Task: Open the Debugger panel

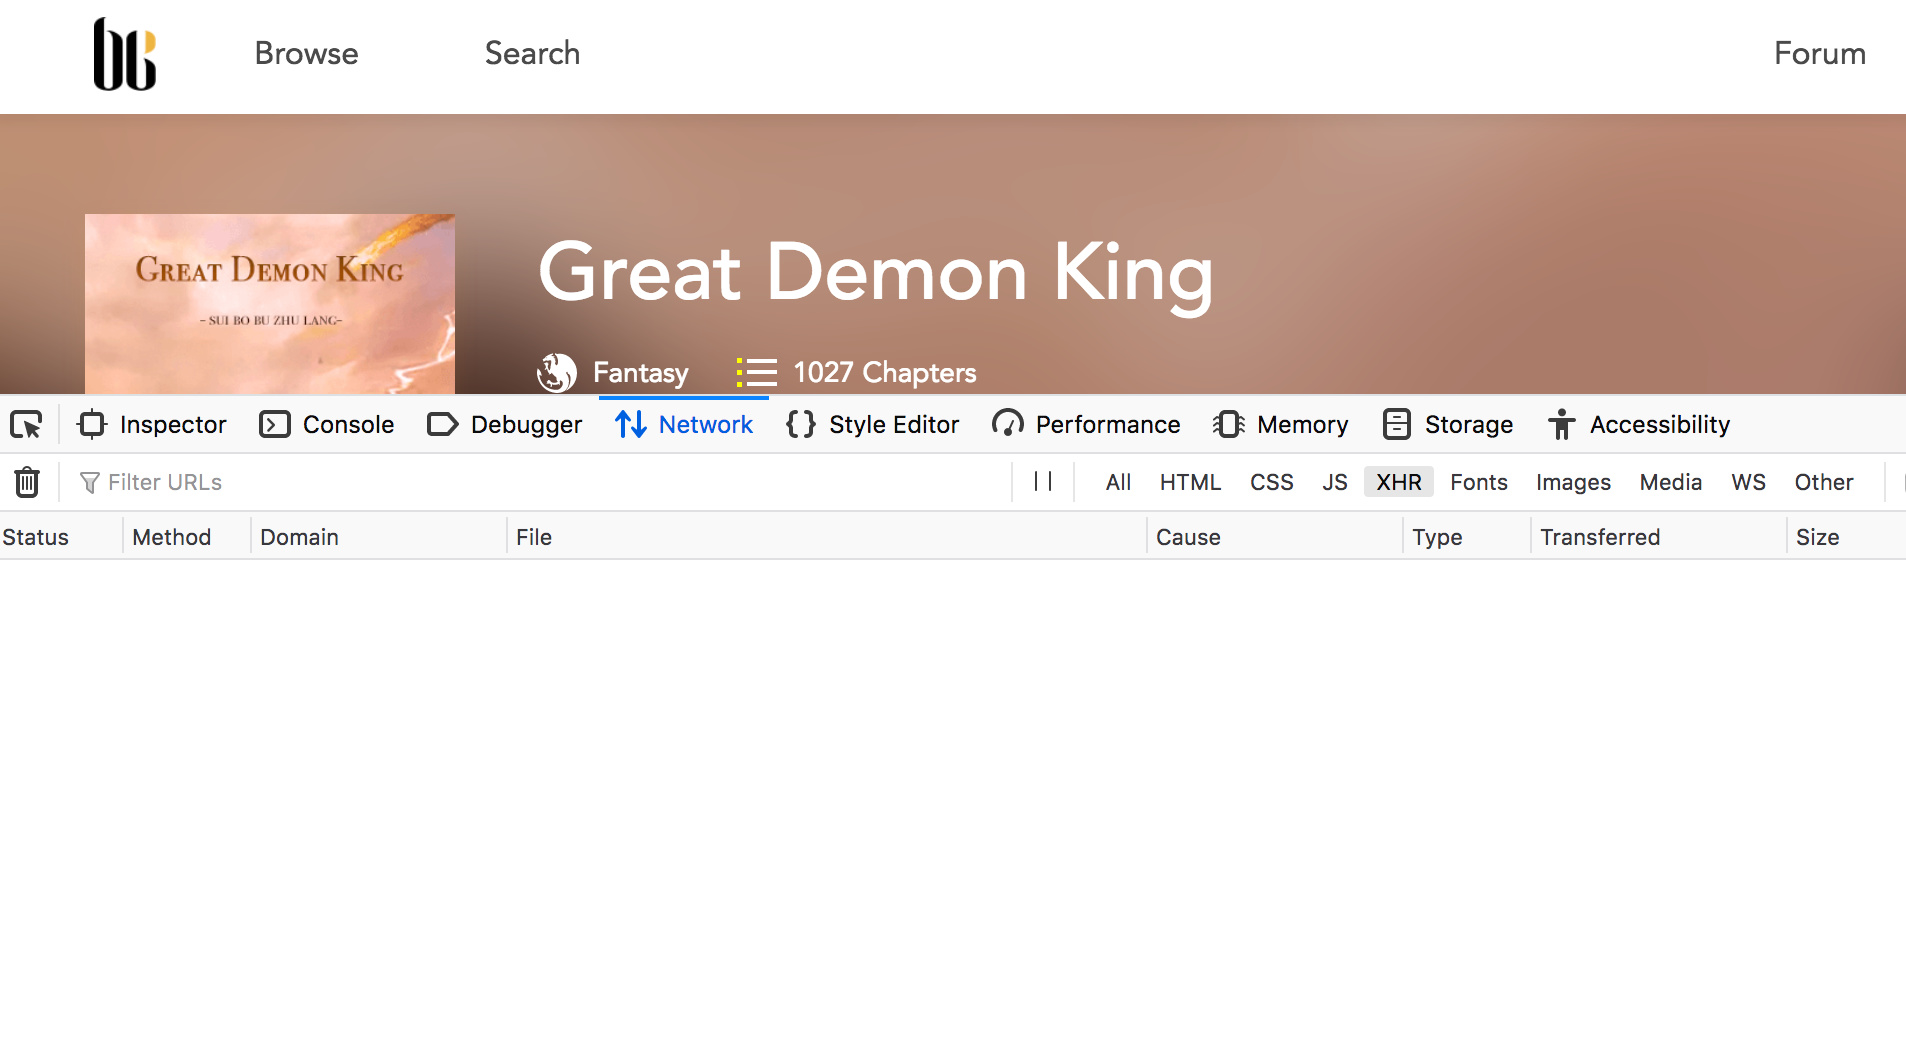Action: (x=505, y=425)
